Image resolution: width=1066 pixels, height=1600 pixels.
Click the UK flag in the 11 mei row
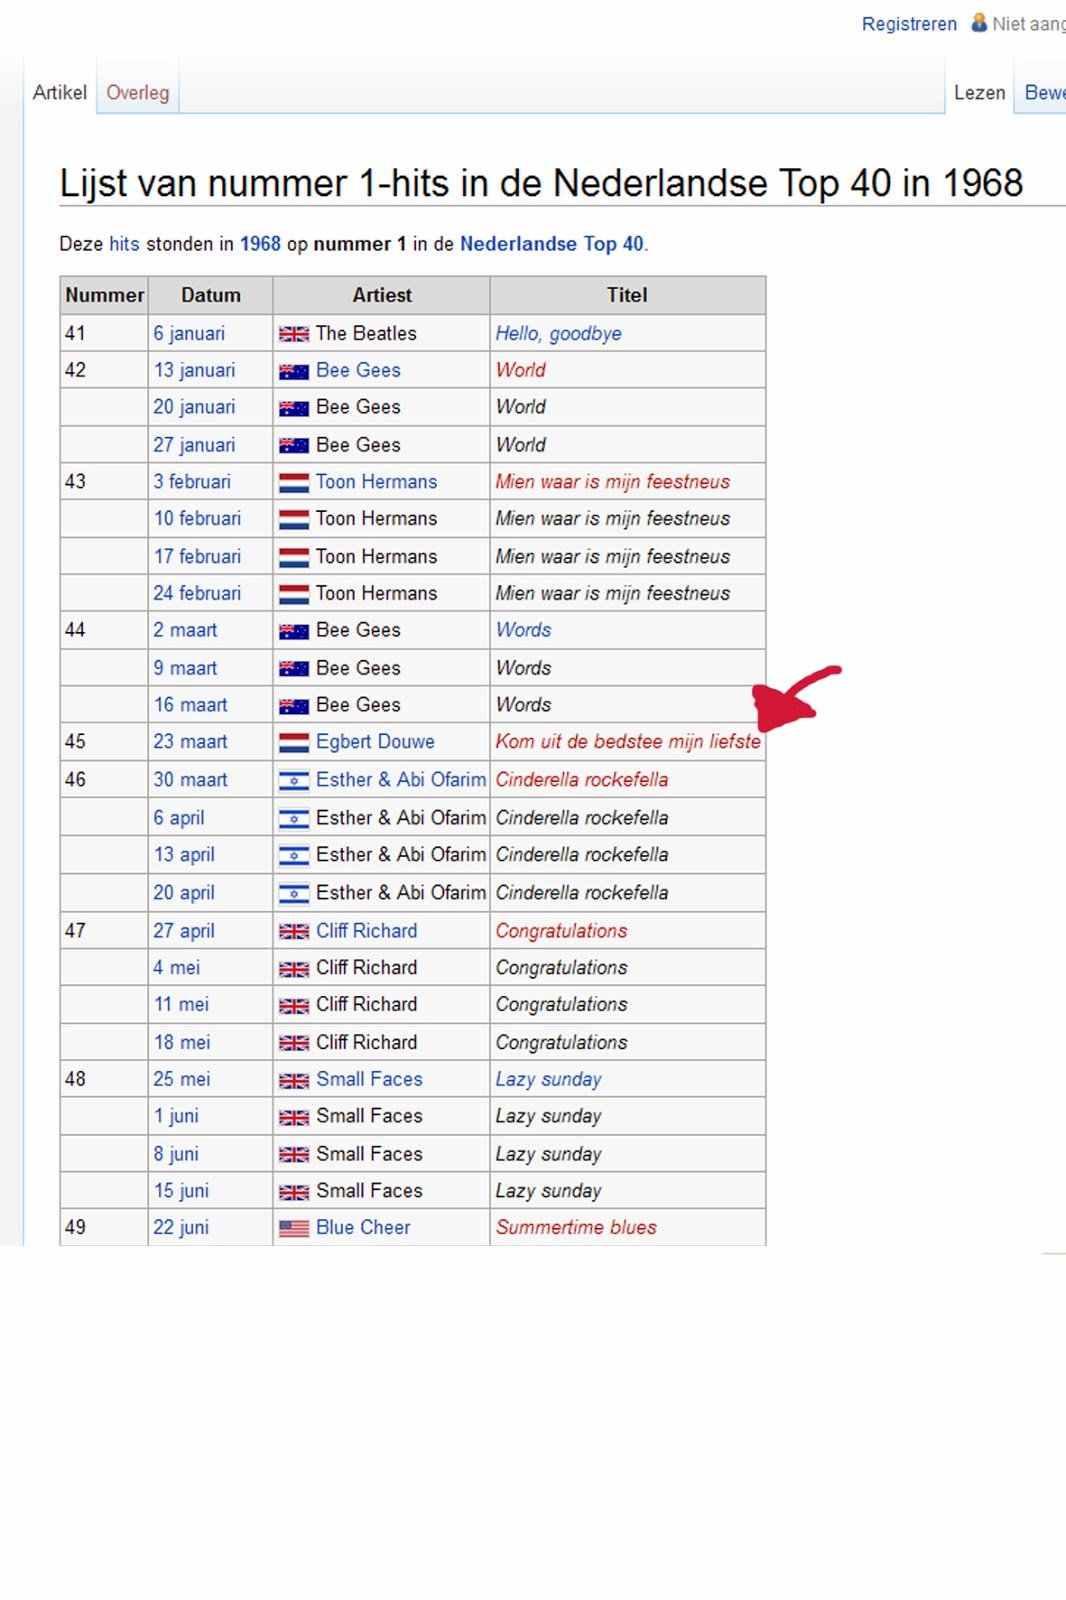coord(294,1005)
